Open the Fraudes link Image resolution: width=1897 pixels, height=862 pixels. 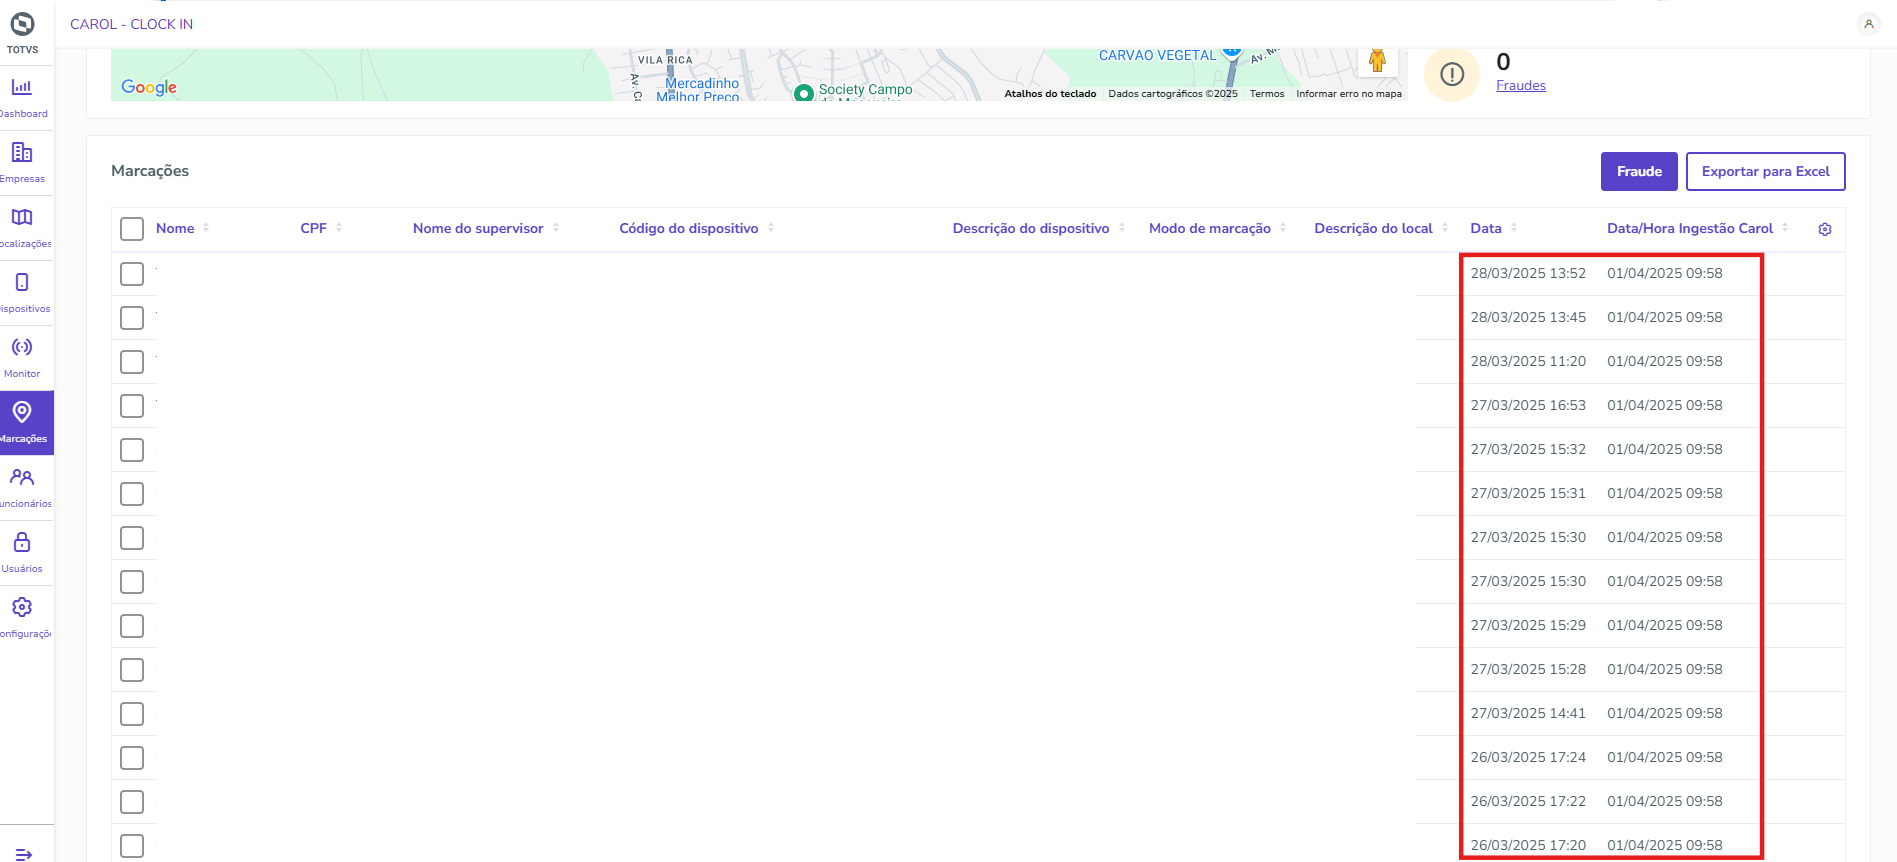[1521, 86]
